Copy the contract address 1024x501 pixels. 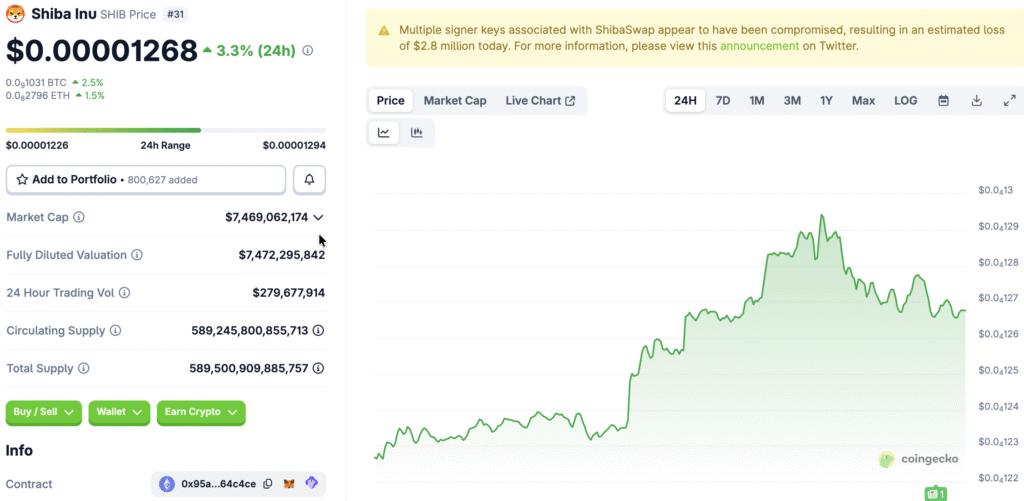click(267, 484)
